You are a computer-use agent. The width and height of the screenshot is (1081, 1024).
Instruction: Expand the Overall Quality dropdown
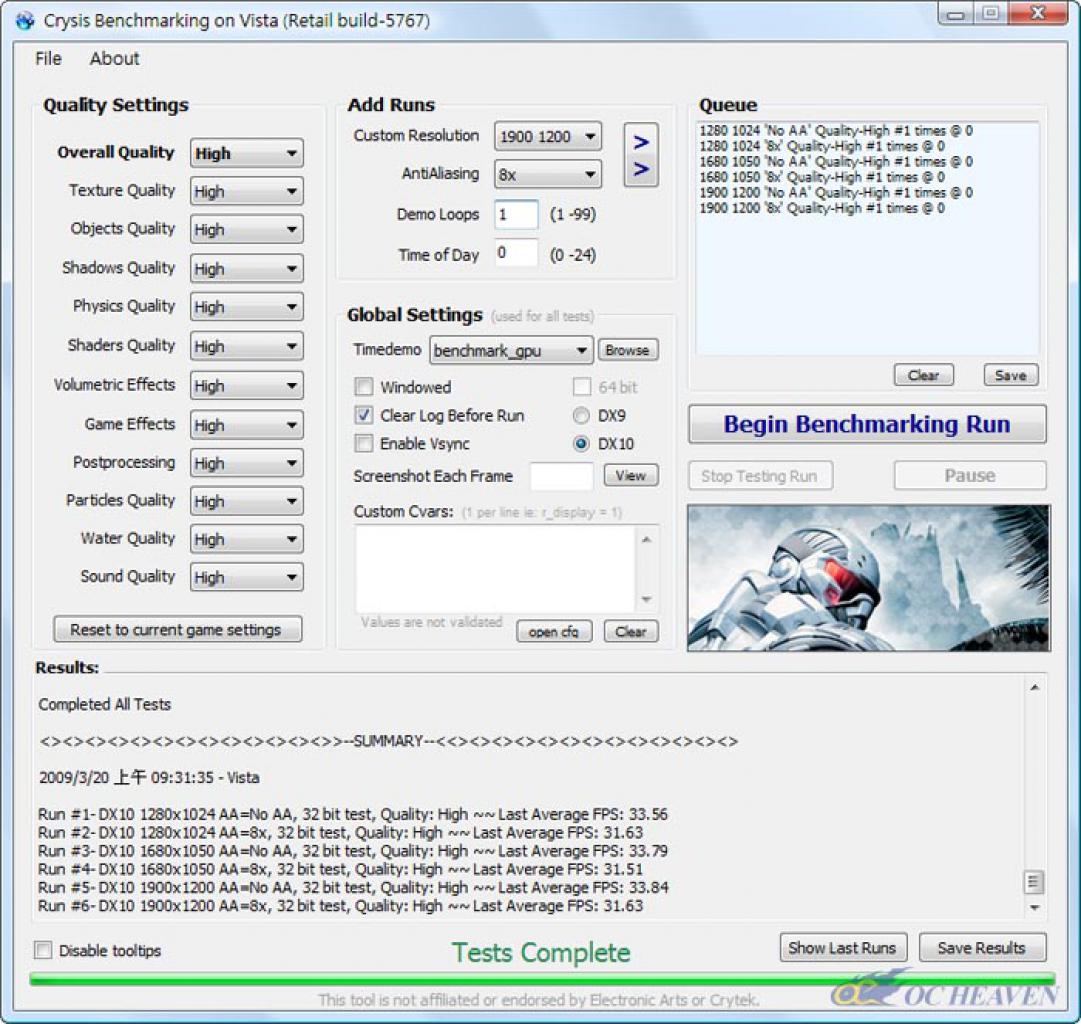246,153
